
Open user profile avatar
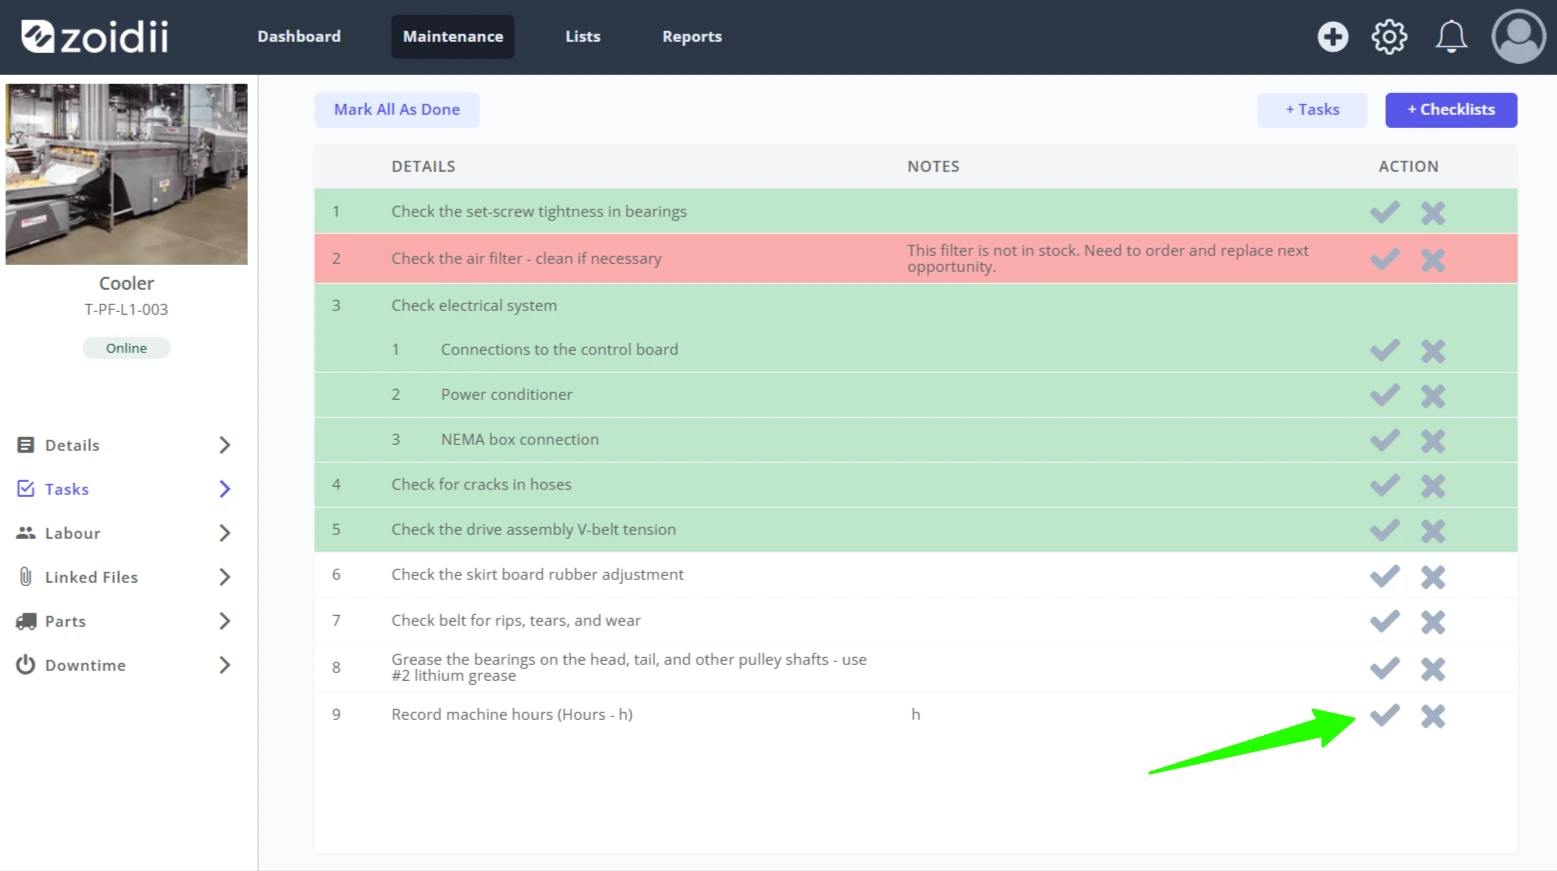[1518, 37]
